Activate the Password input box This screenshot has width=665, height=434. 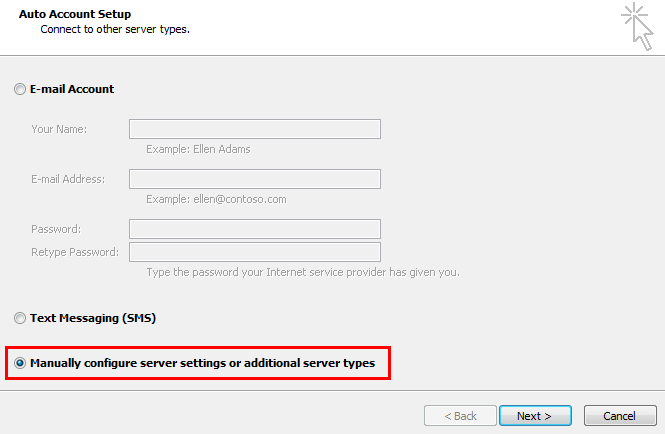(x=255, y=229)
